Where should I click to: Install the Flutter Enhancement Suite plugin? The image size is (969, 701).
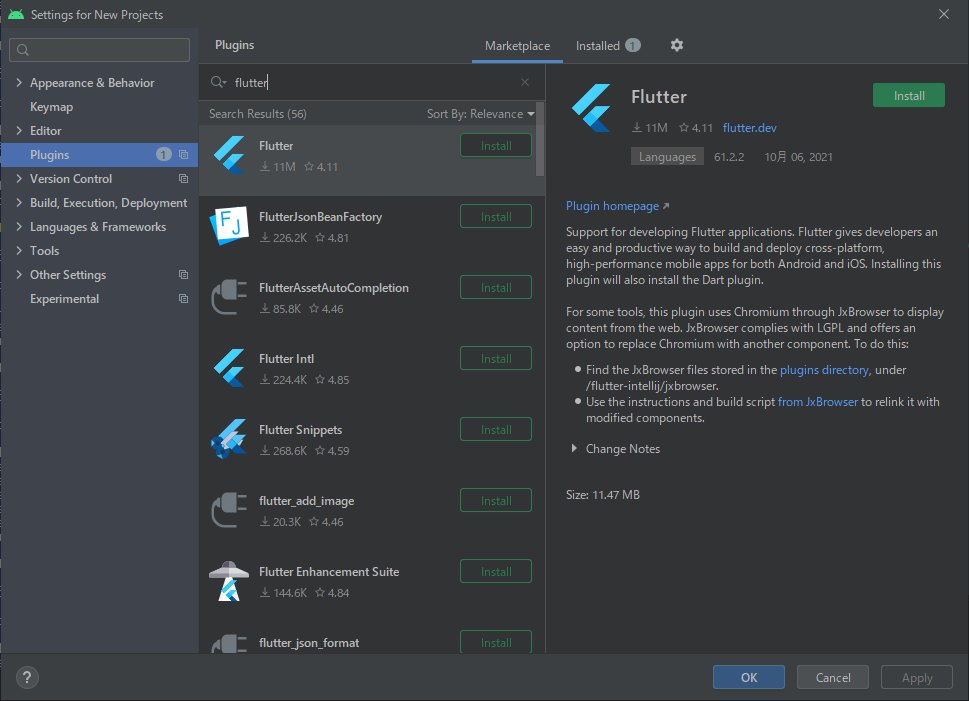click(x=496, y=572)
